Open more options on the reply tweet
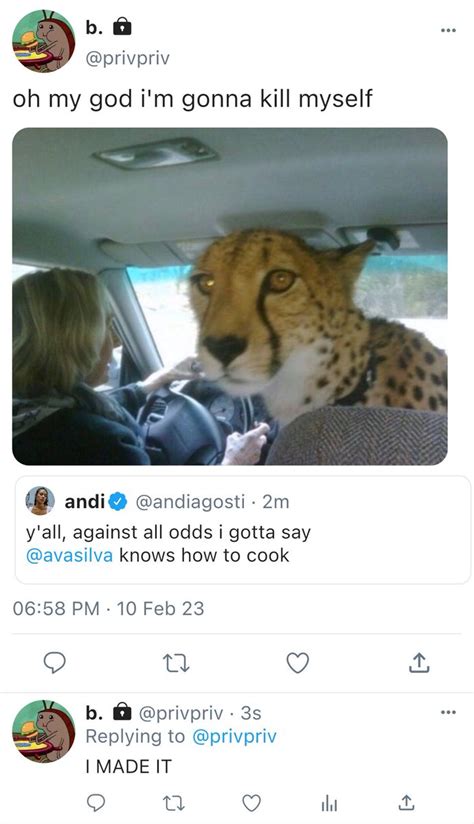The height and width of the screenshot is (824, 474). pyautogui.click(x=448, y=713)
